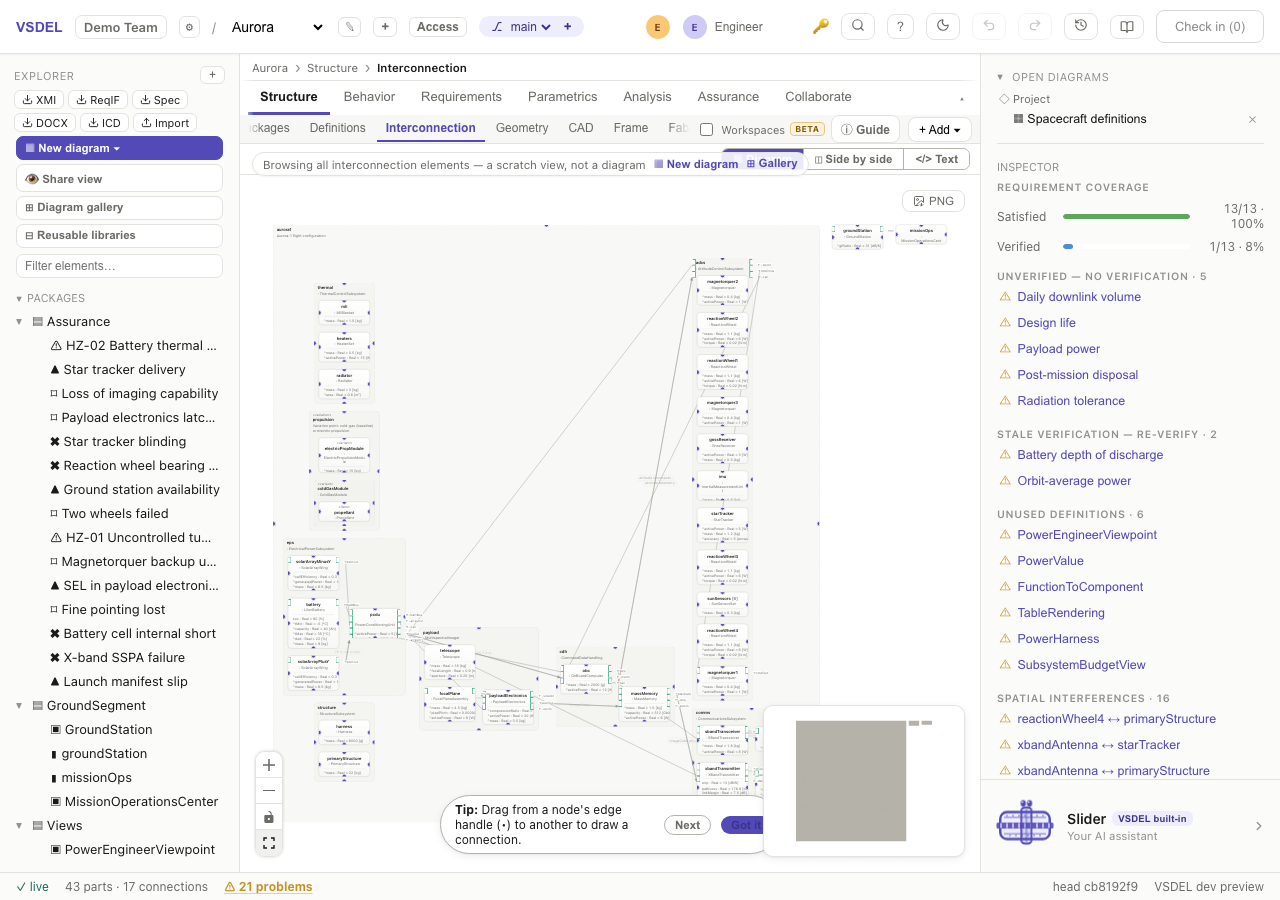The height and width of the screenshot is (900, 1280).
Task: Click the diagram minimap thumbnail
Action: tap(864, 780)
